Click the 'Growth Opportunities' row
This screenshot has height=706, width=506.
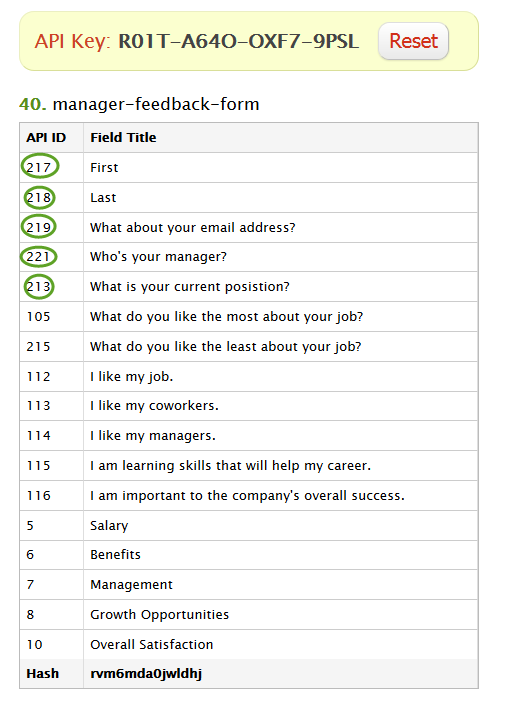pyautogui.click(x=249, y=614)
